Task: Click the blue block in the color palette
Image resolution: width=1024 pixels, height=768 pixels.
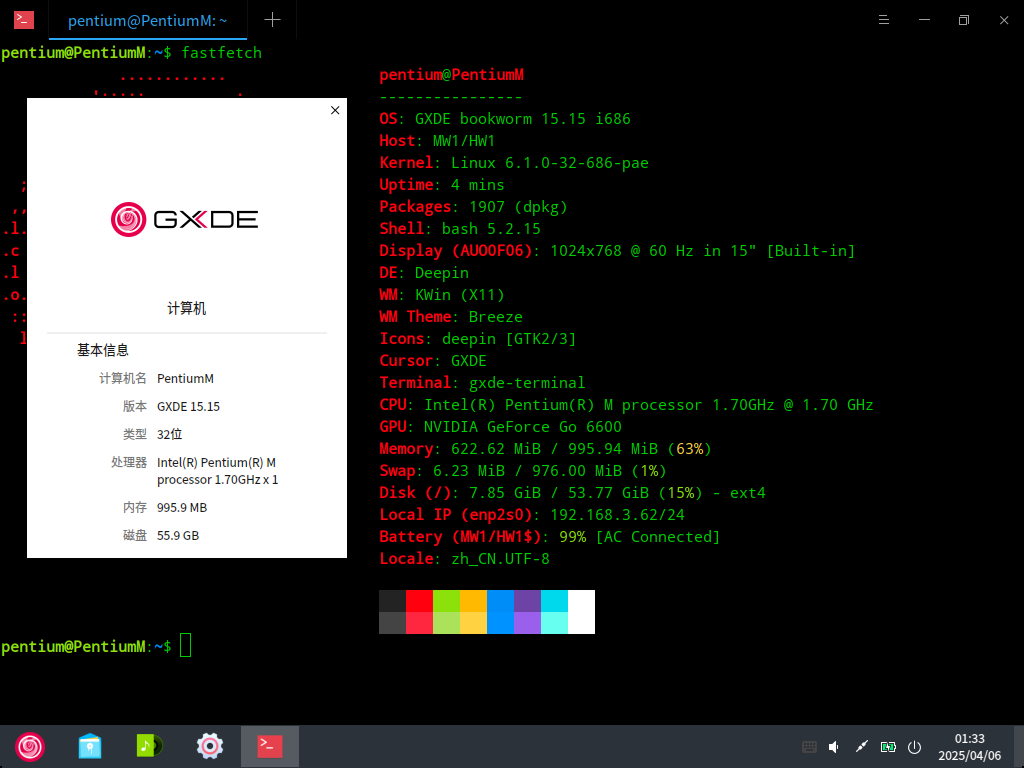Action: point(500,612)
